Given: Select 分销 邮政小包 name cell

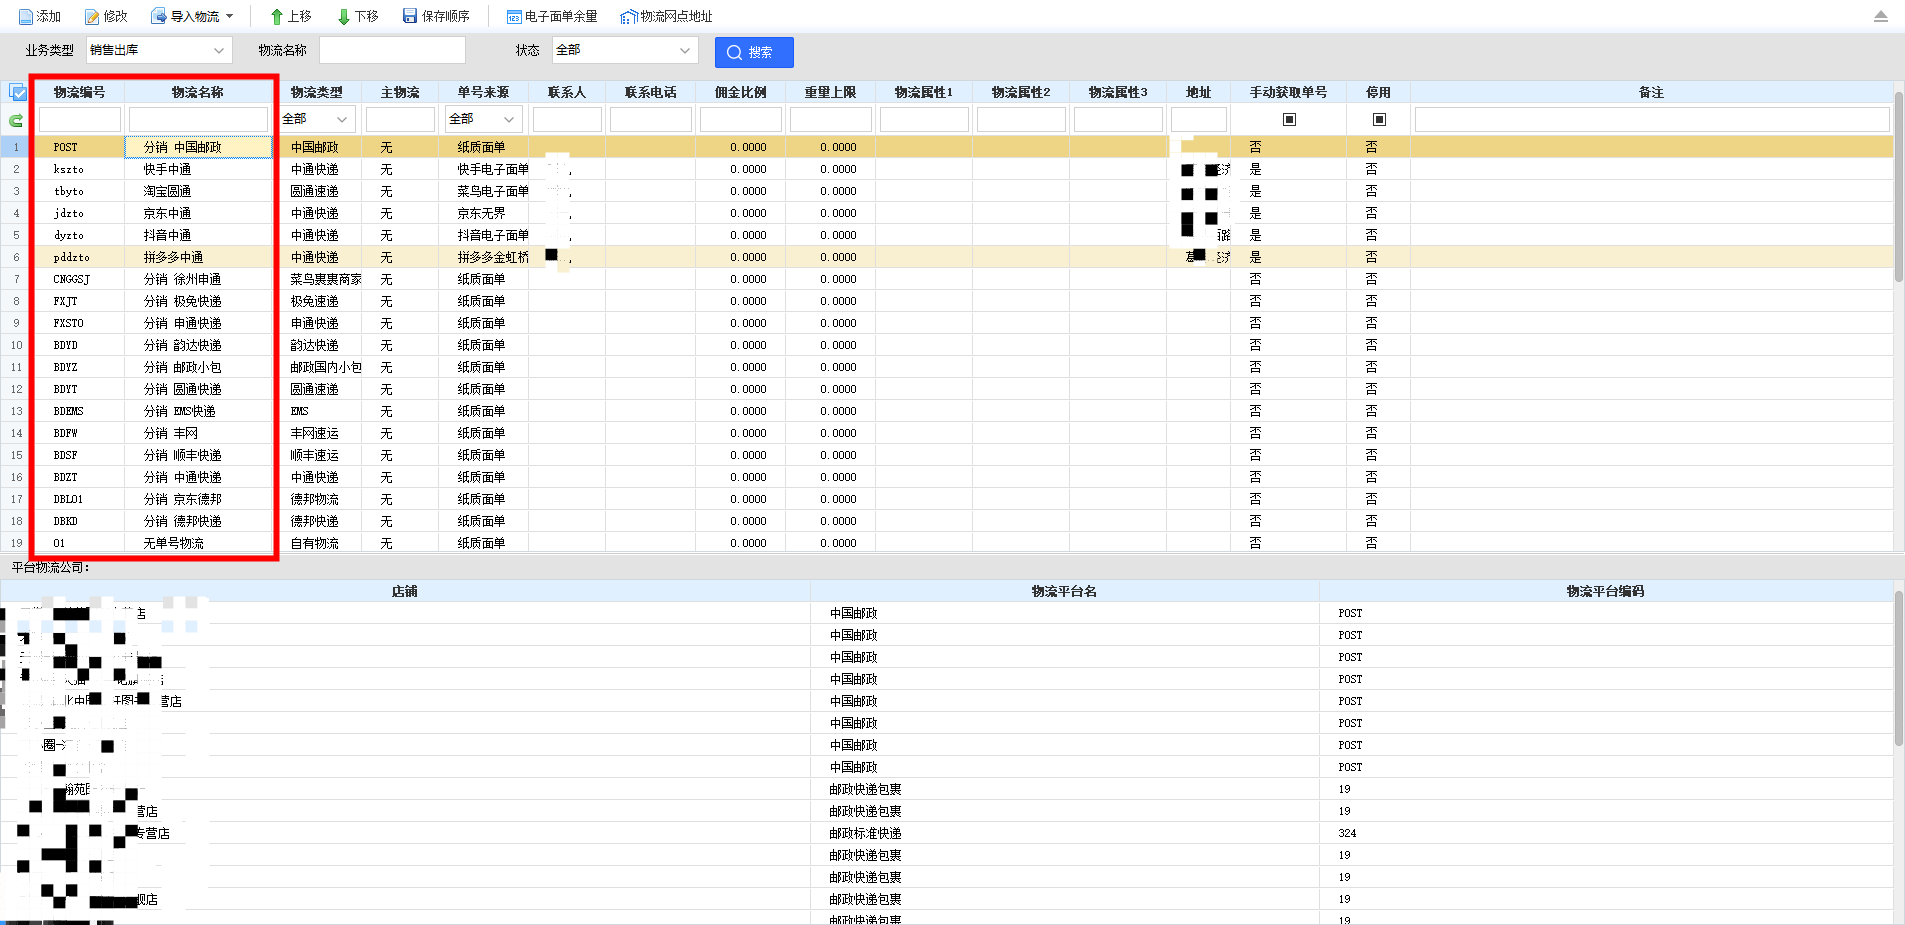Looking at the screenshot, I should [198, 367].
